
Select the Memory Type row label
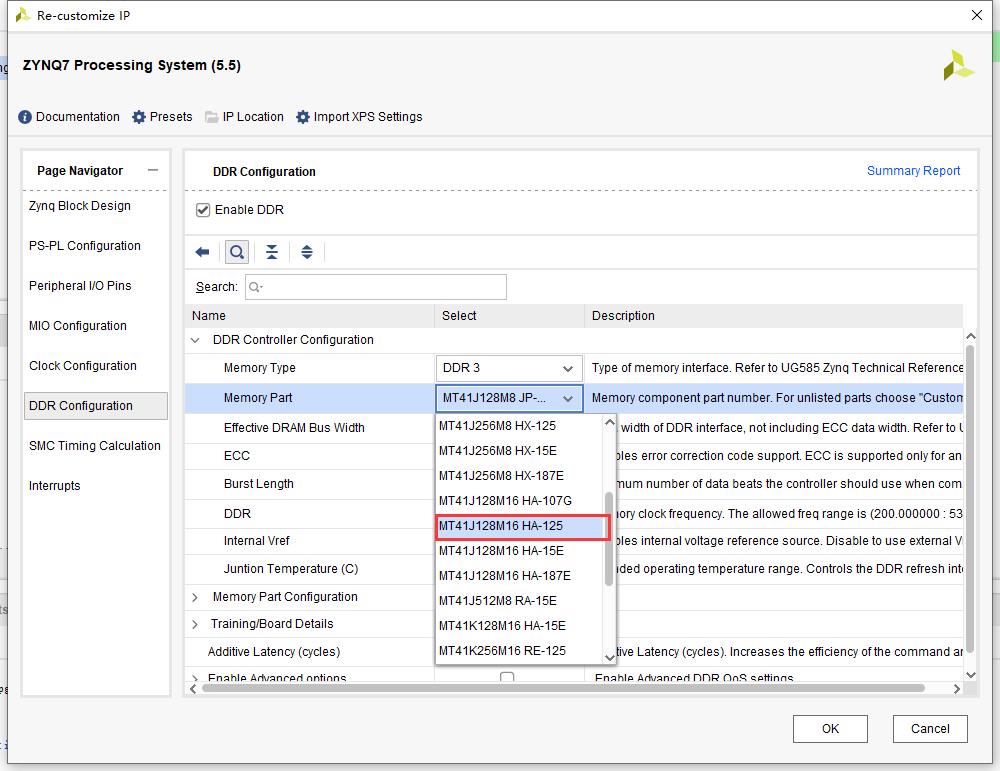point(260,368)
